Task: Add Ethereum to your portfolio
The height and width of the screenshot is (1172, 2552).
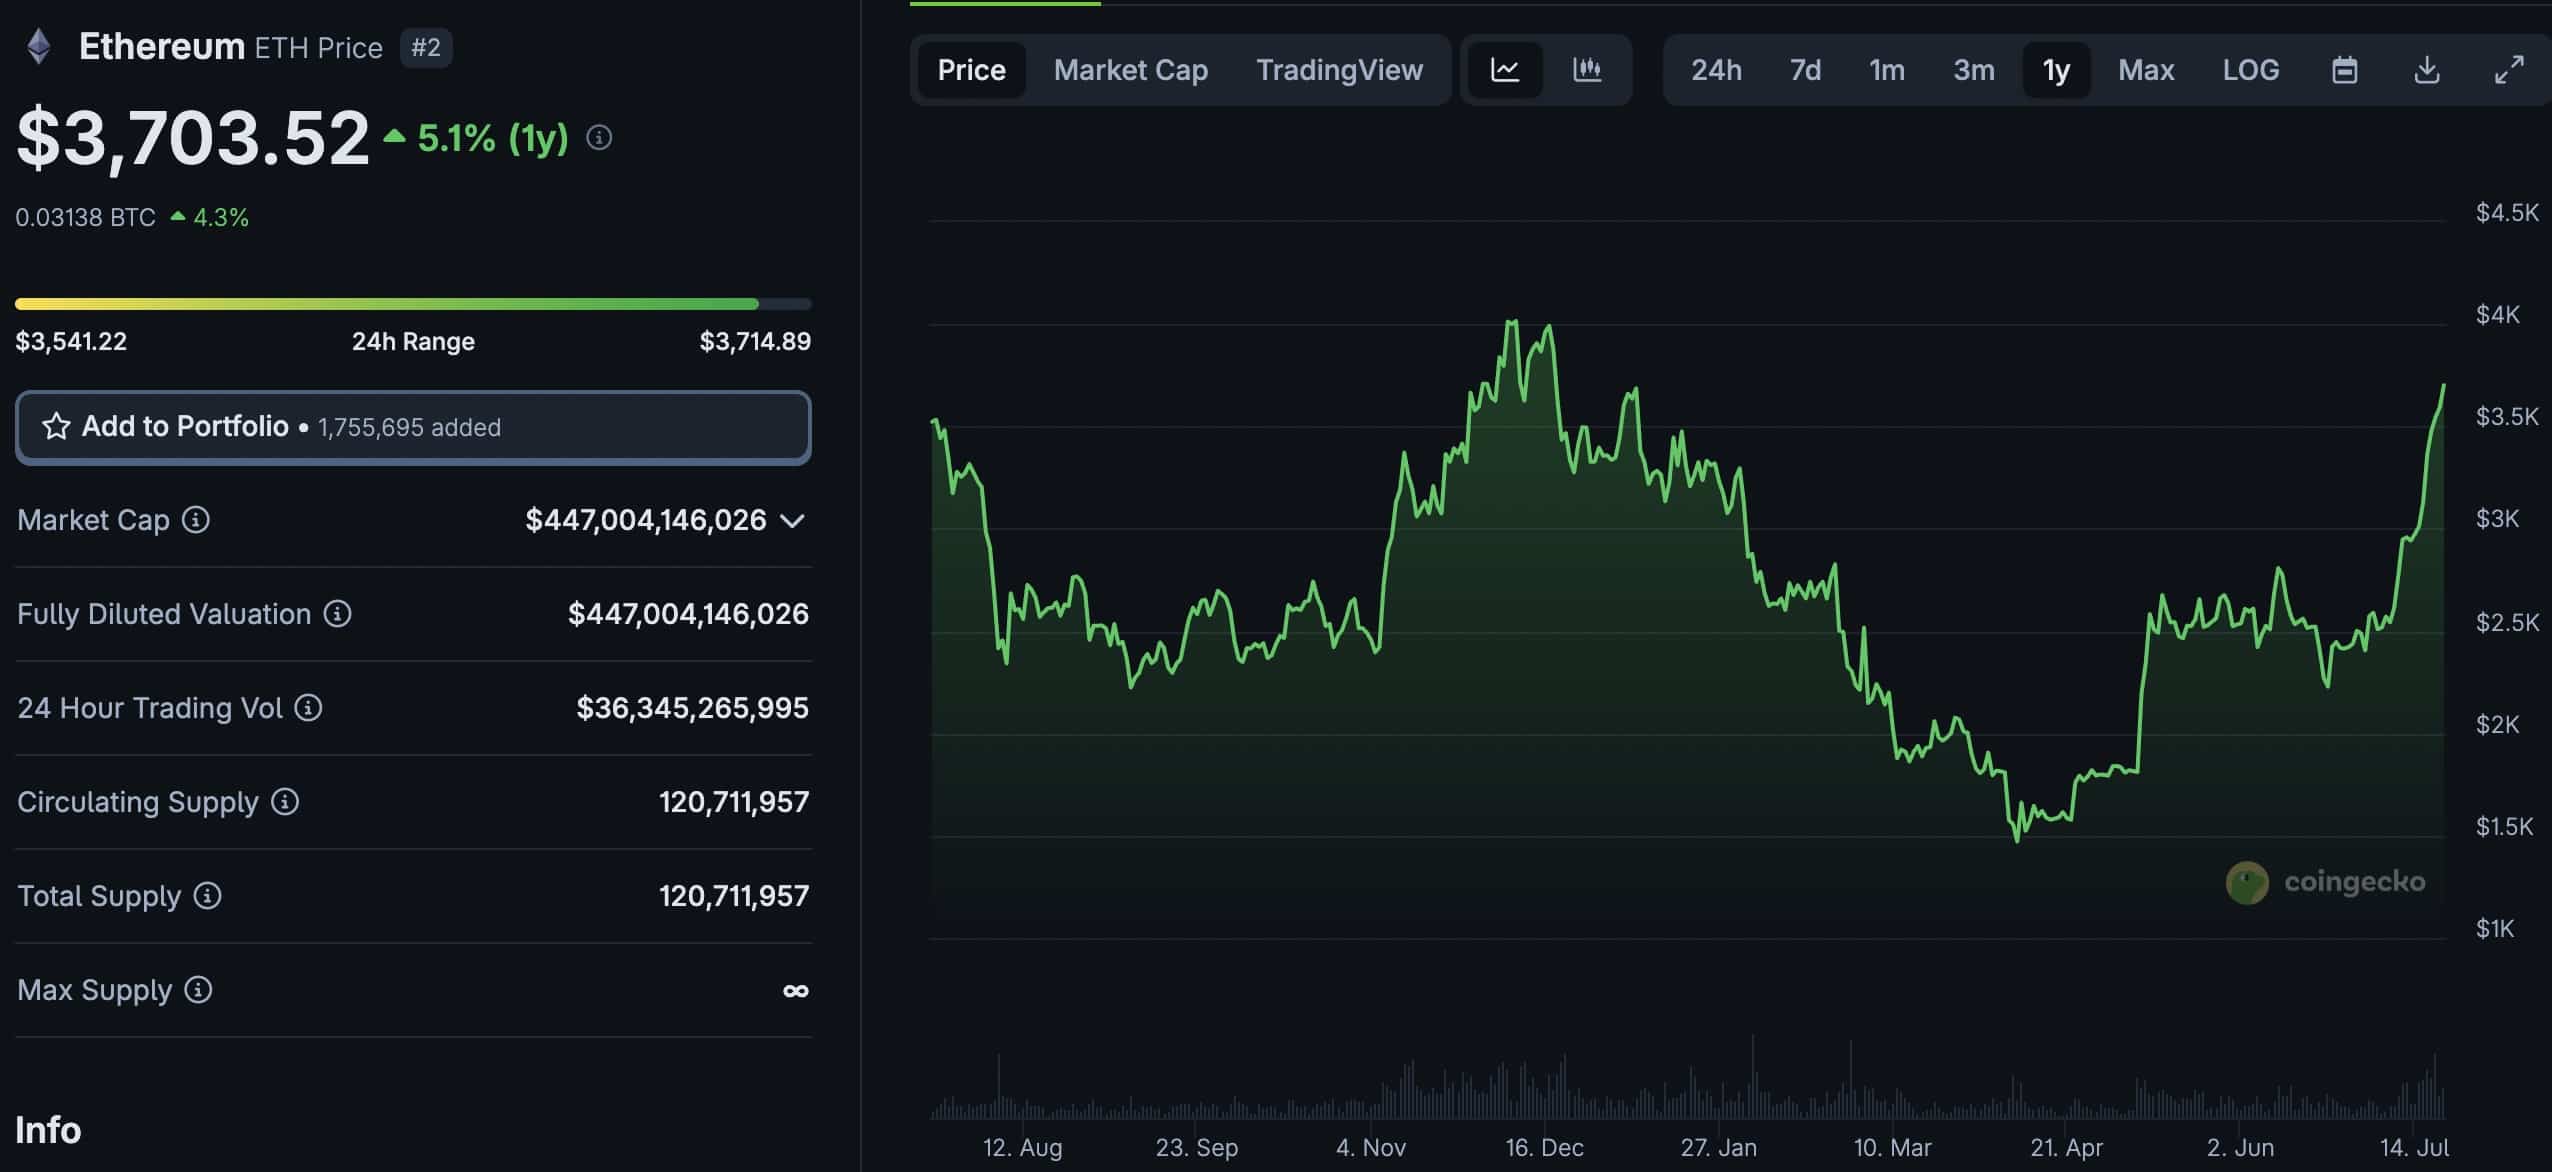Action: [x=186, y=426]
